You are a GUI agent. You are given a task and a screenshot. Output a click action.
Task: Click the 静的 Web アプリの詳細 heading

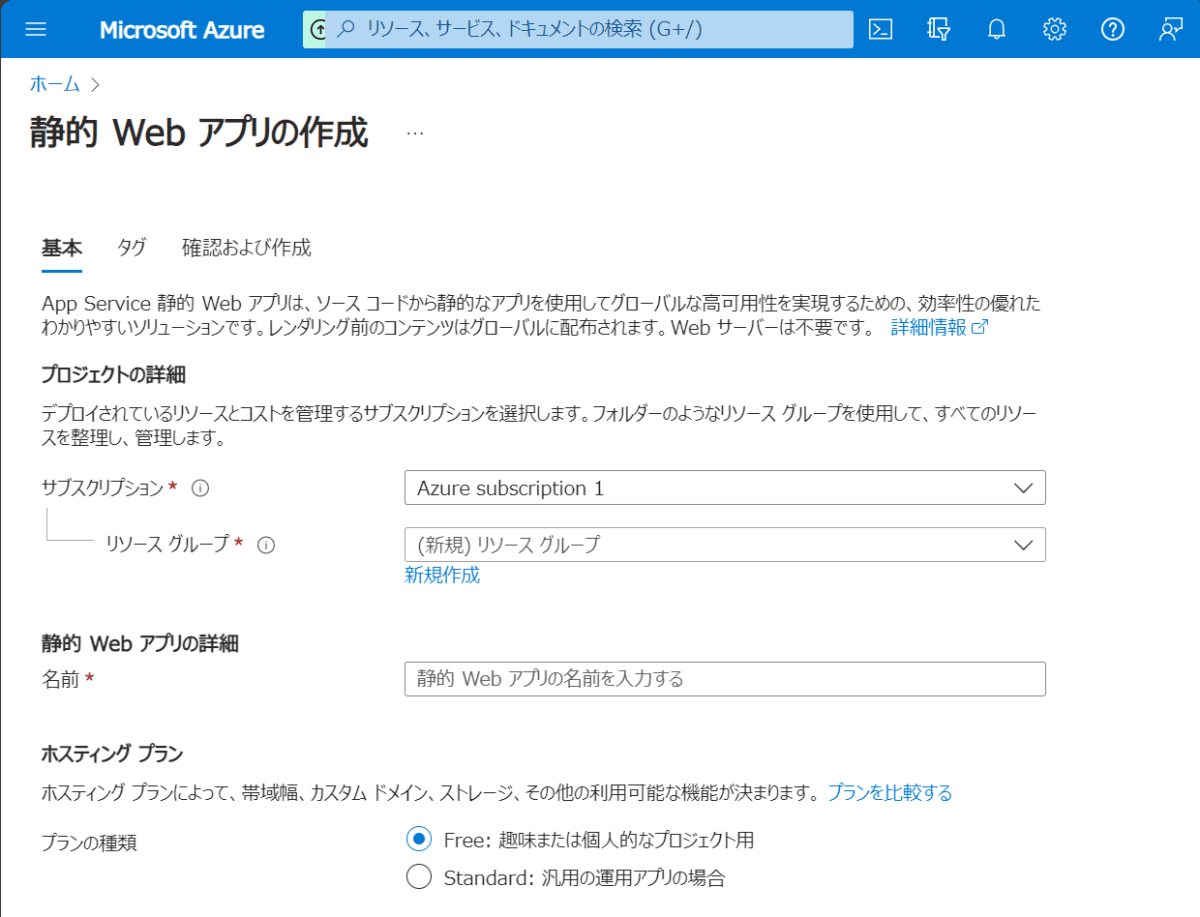tap(140, 643)
